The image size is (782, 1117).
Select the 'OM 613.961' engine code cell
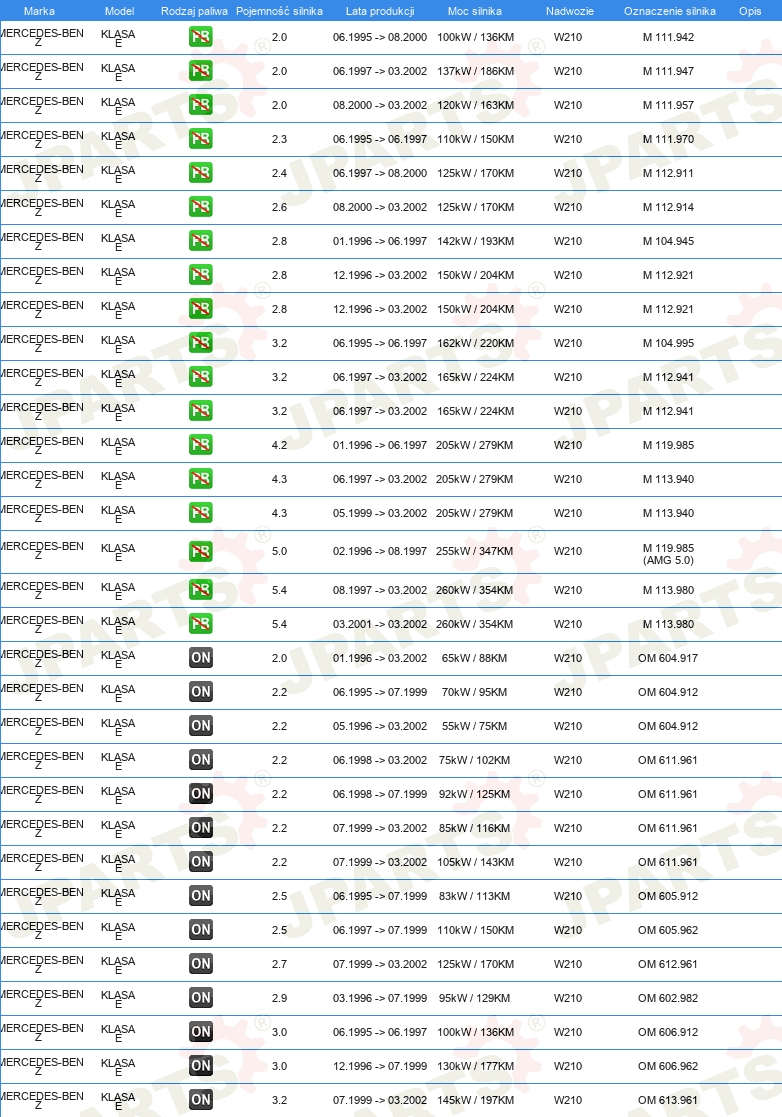668,1100
